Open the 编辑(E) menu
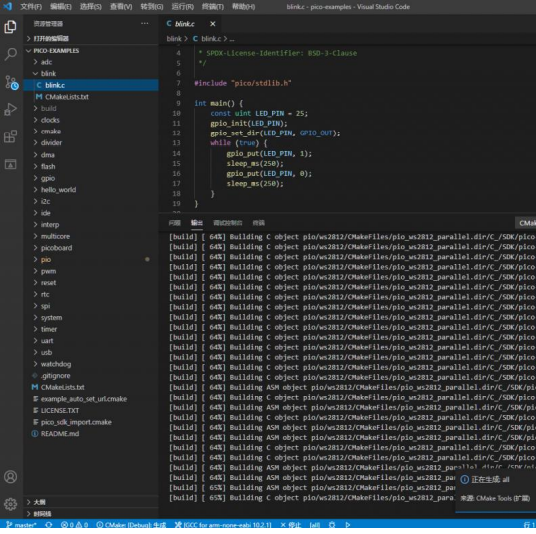Image resolution: width=536 pixels, height=534 pixels. [61, 6]
